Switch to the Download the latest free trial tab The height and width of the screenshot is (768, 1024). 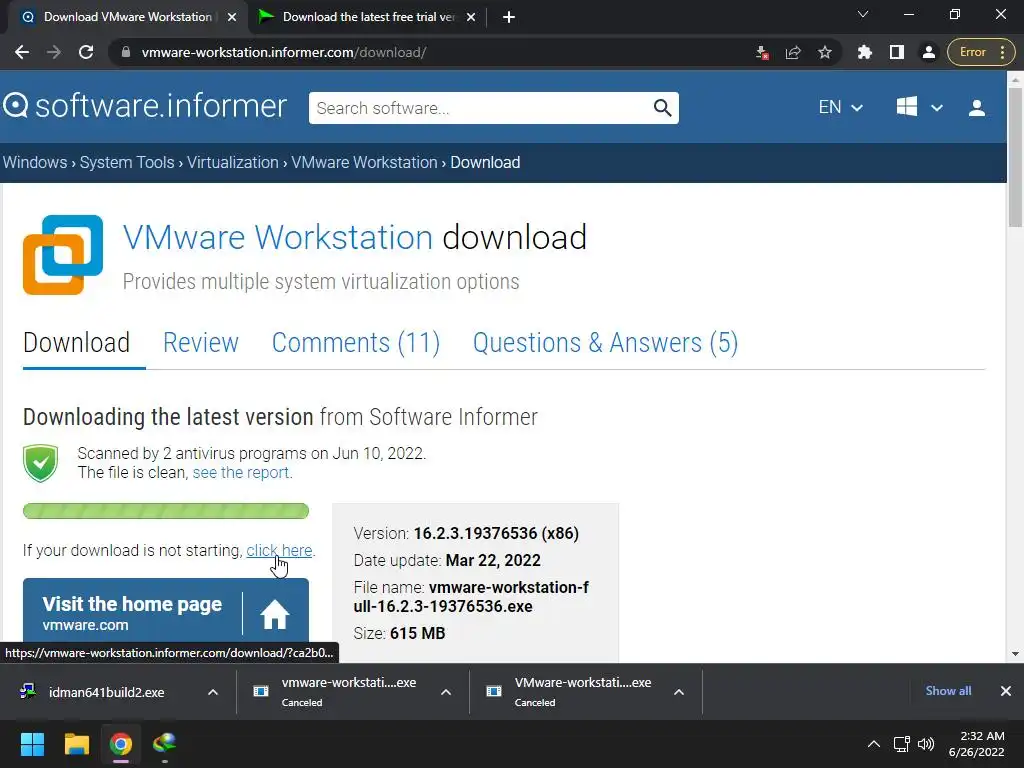368,17
